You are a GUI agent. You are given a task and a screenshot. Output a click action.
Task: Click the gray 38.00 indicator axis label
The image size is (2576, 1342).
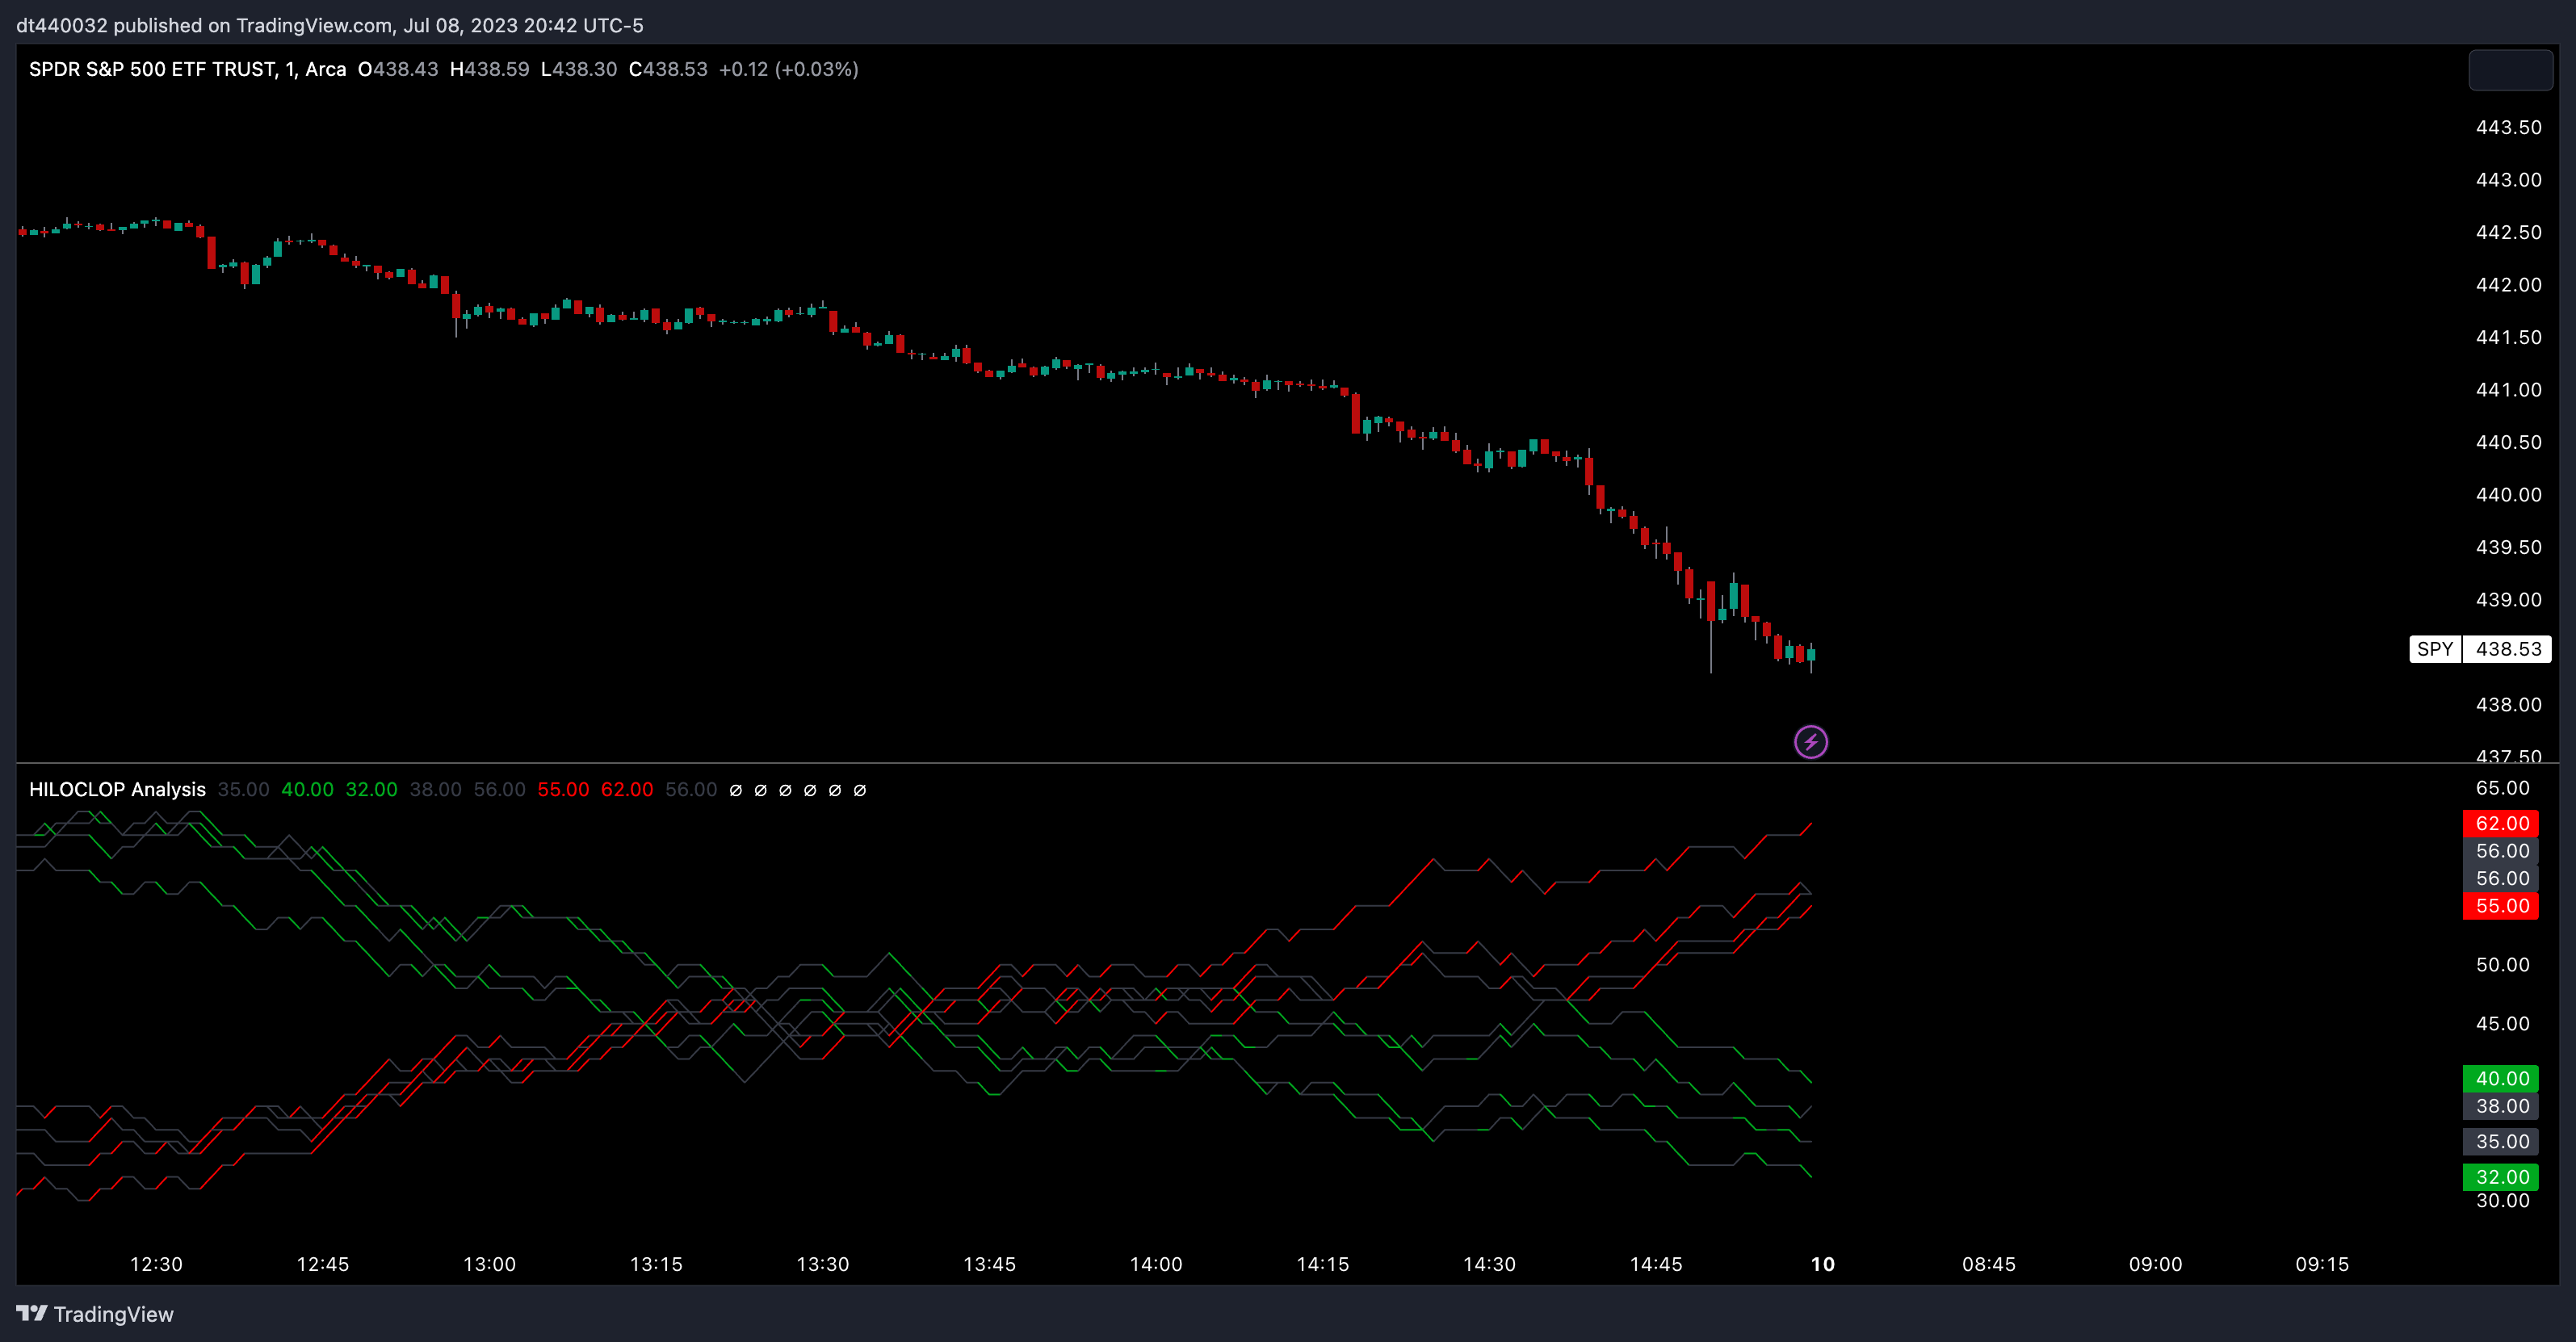tap(2501, 1106)
